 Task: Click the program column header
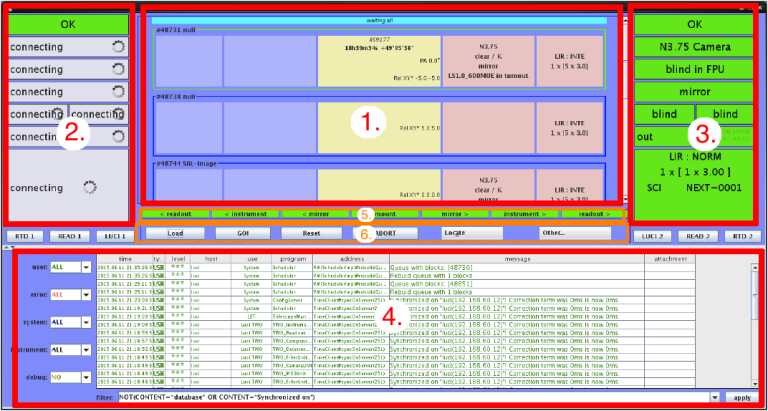[292, 259]
